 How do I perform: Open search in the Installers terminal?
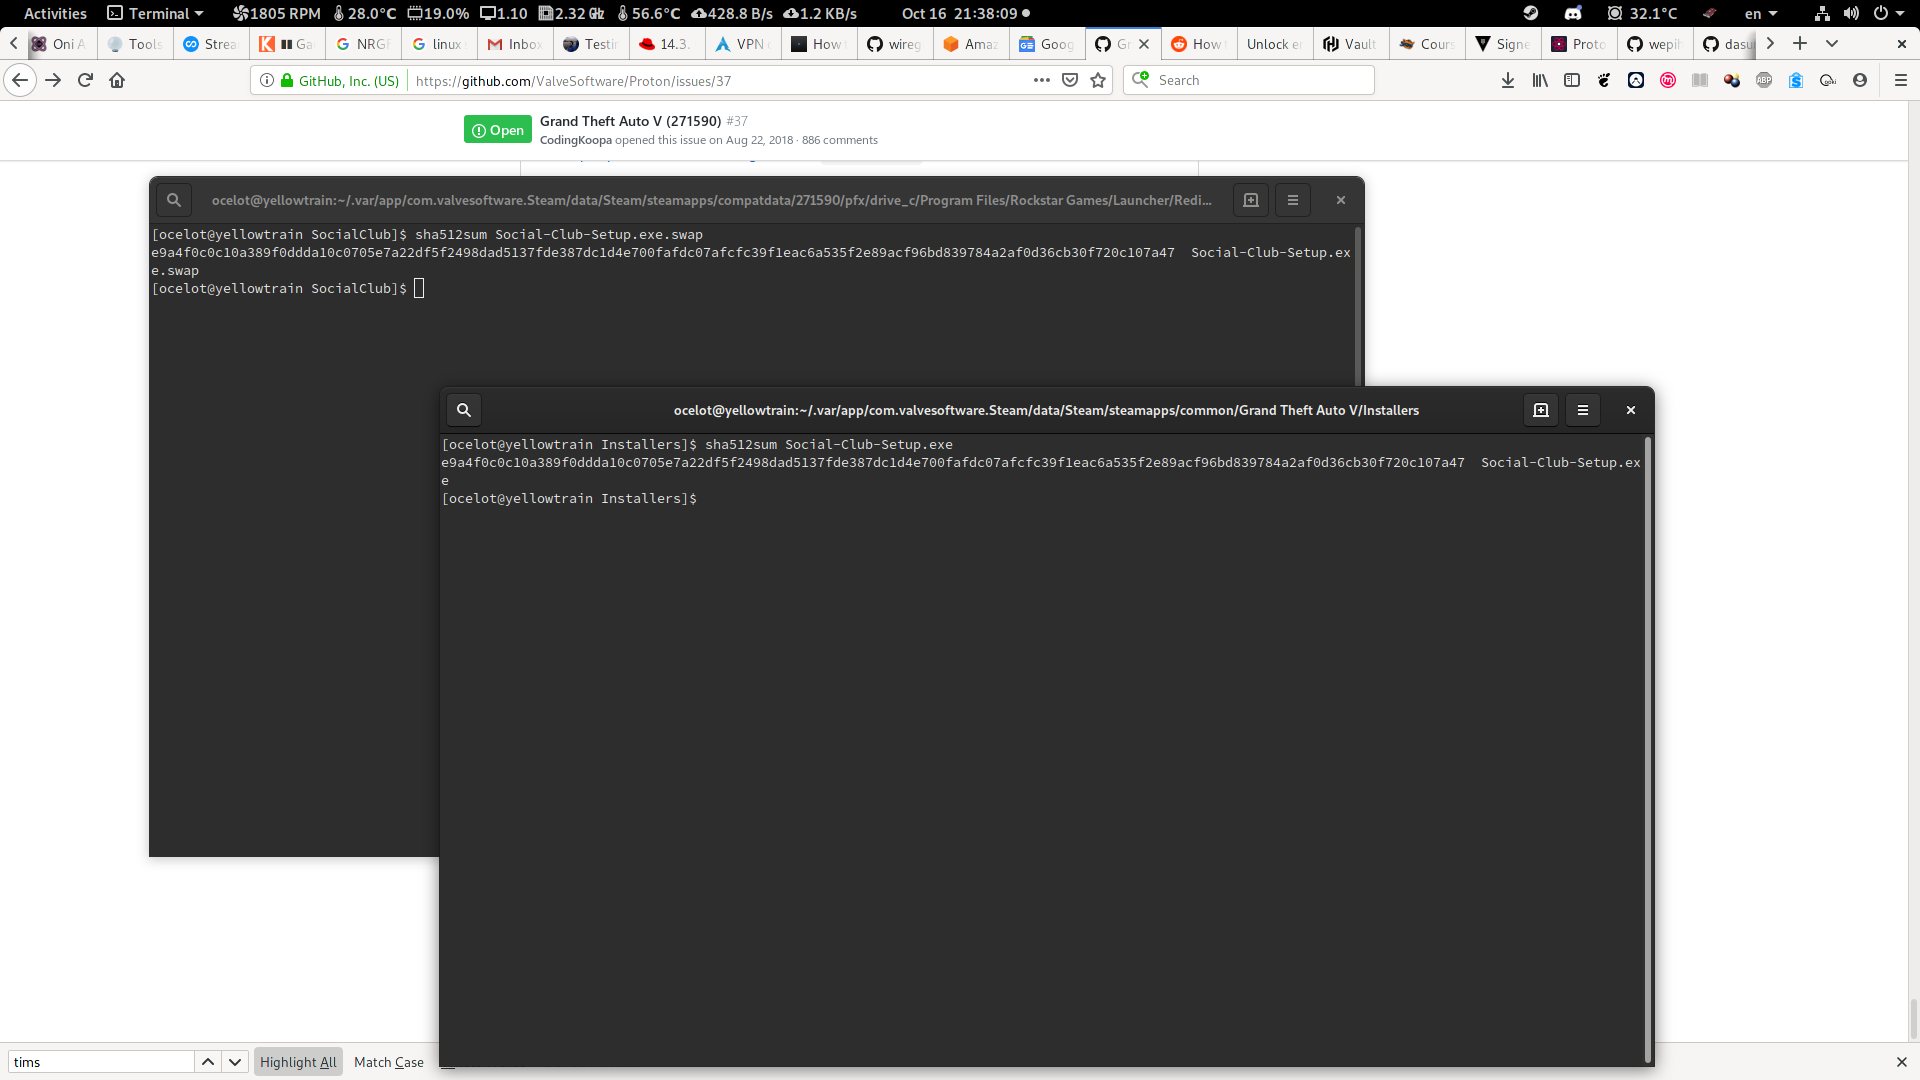(x=464, y=410)
